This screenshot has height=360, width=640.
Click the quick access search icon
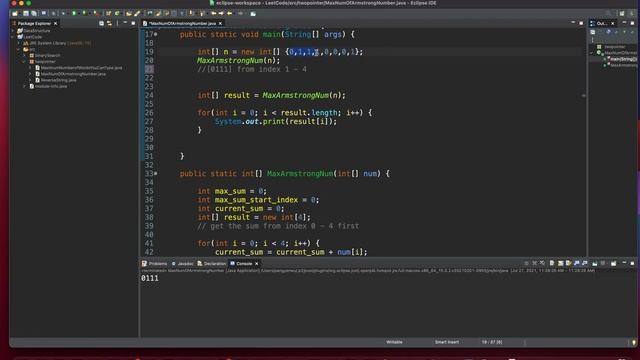click(608, 13)
